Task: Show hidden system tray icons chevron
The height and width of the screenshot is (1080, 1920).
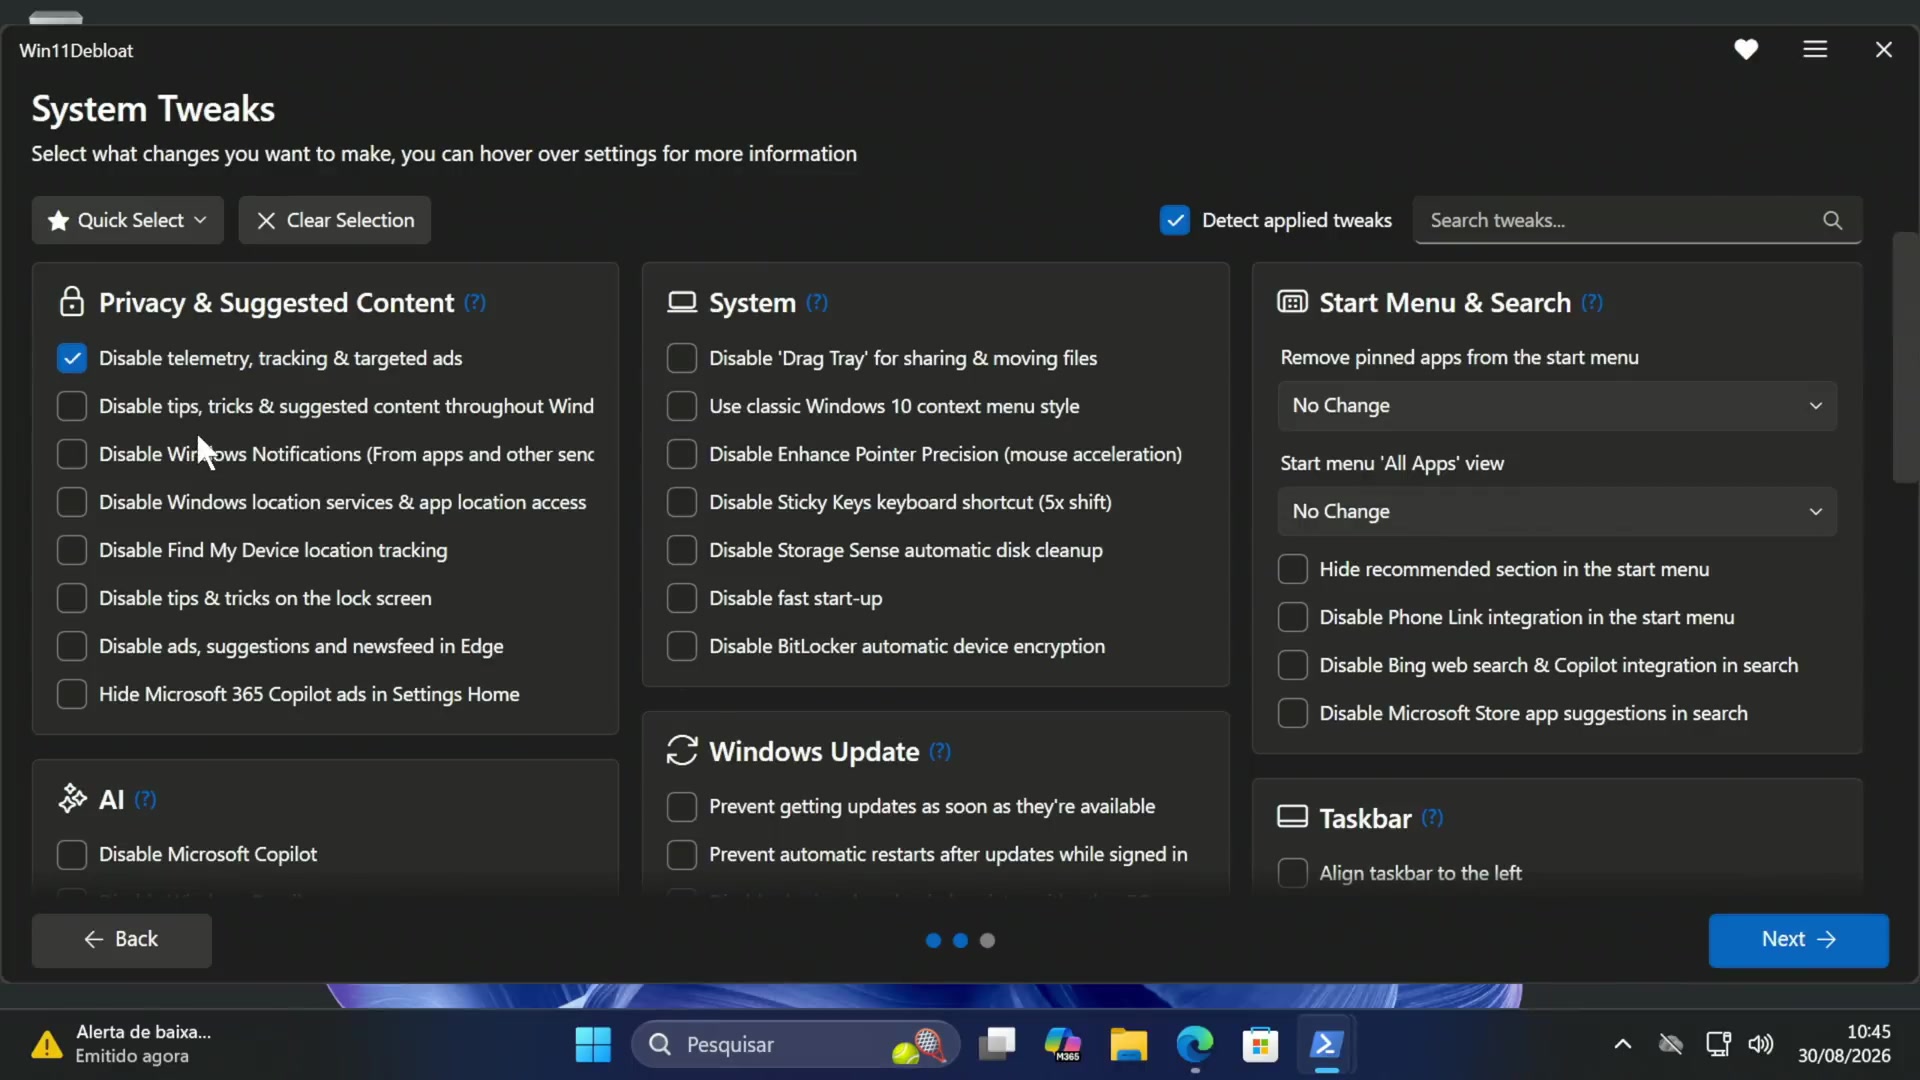Action: [1622, 1044]
